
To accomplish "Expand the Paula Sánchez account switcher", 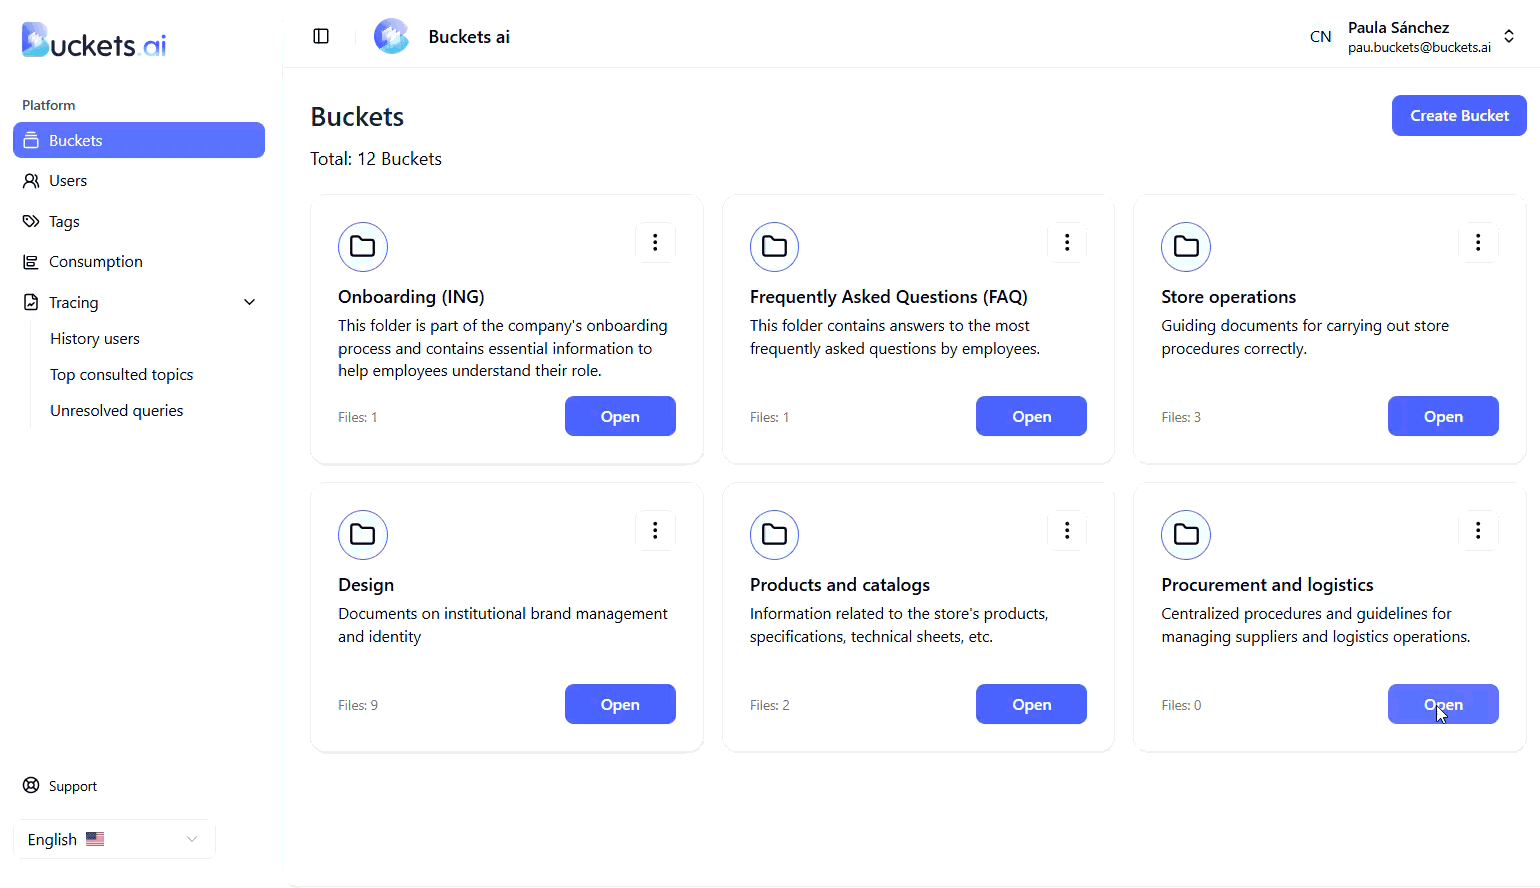I will click(1509, 36).
